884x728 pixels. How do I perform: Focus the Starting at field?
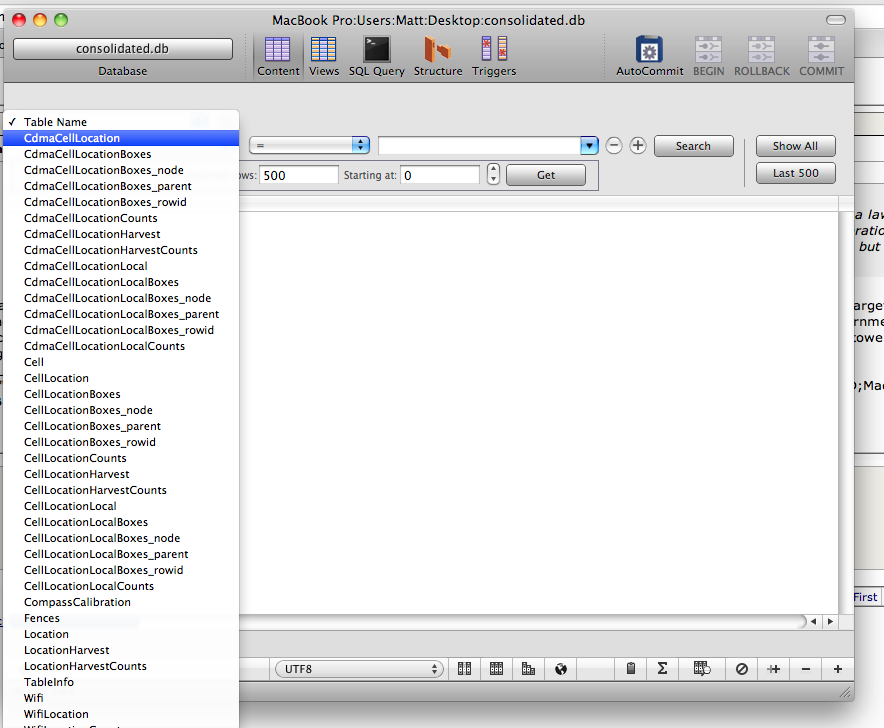[440, 175]
